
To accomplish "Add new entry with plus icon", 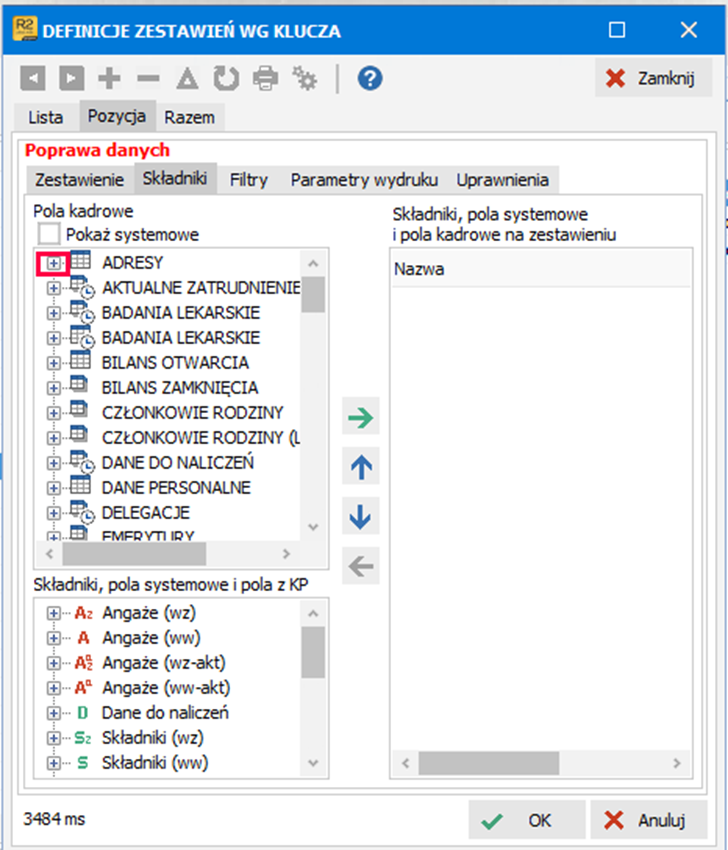I will pos(109,79).
